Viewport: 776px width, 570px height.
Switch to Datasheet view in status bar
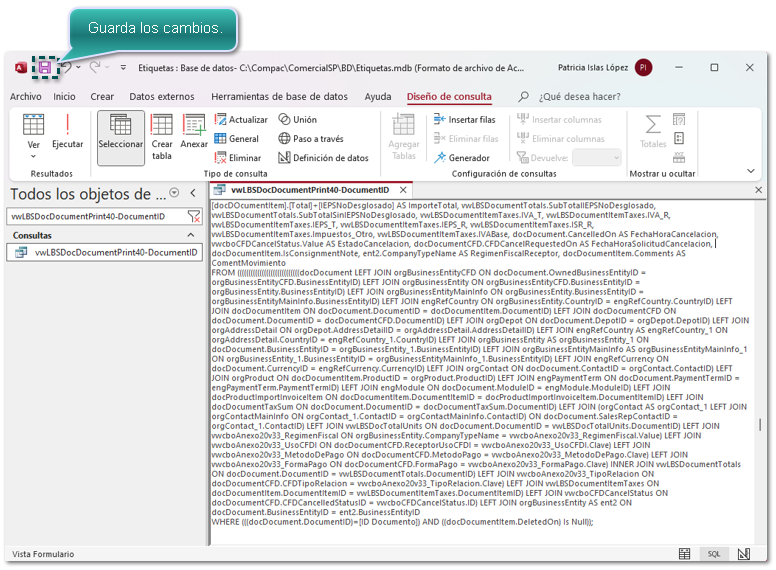click(684, 554)
